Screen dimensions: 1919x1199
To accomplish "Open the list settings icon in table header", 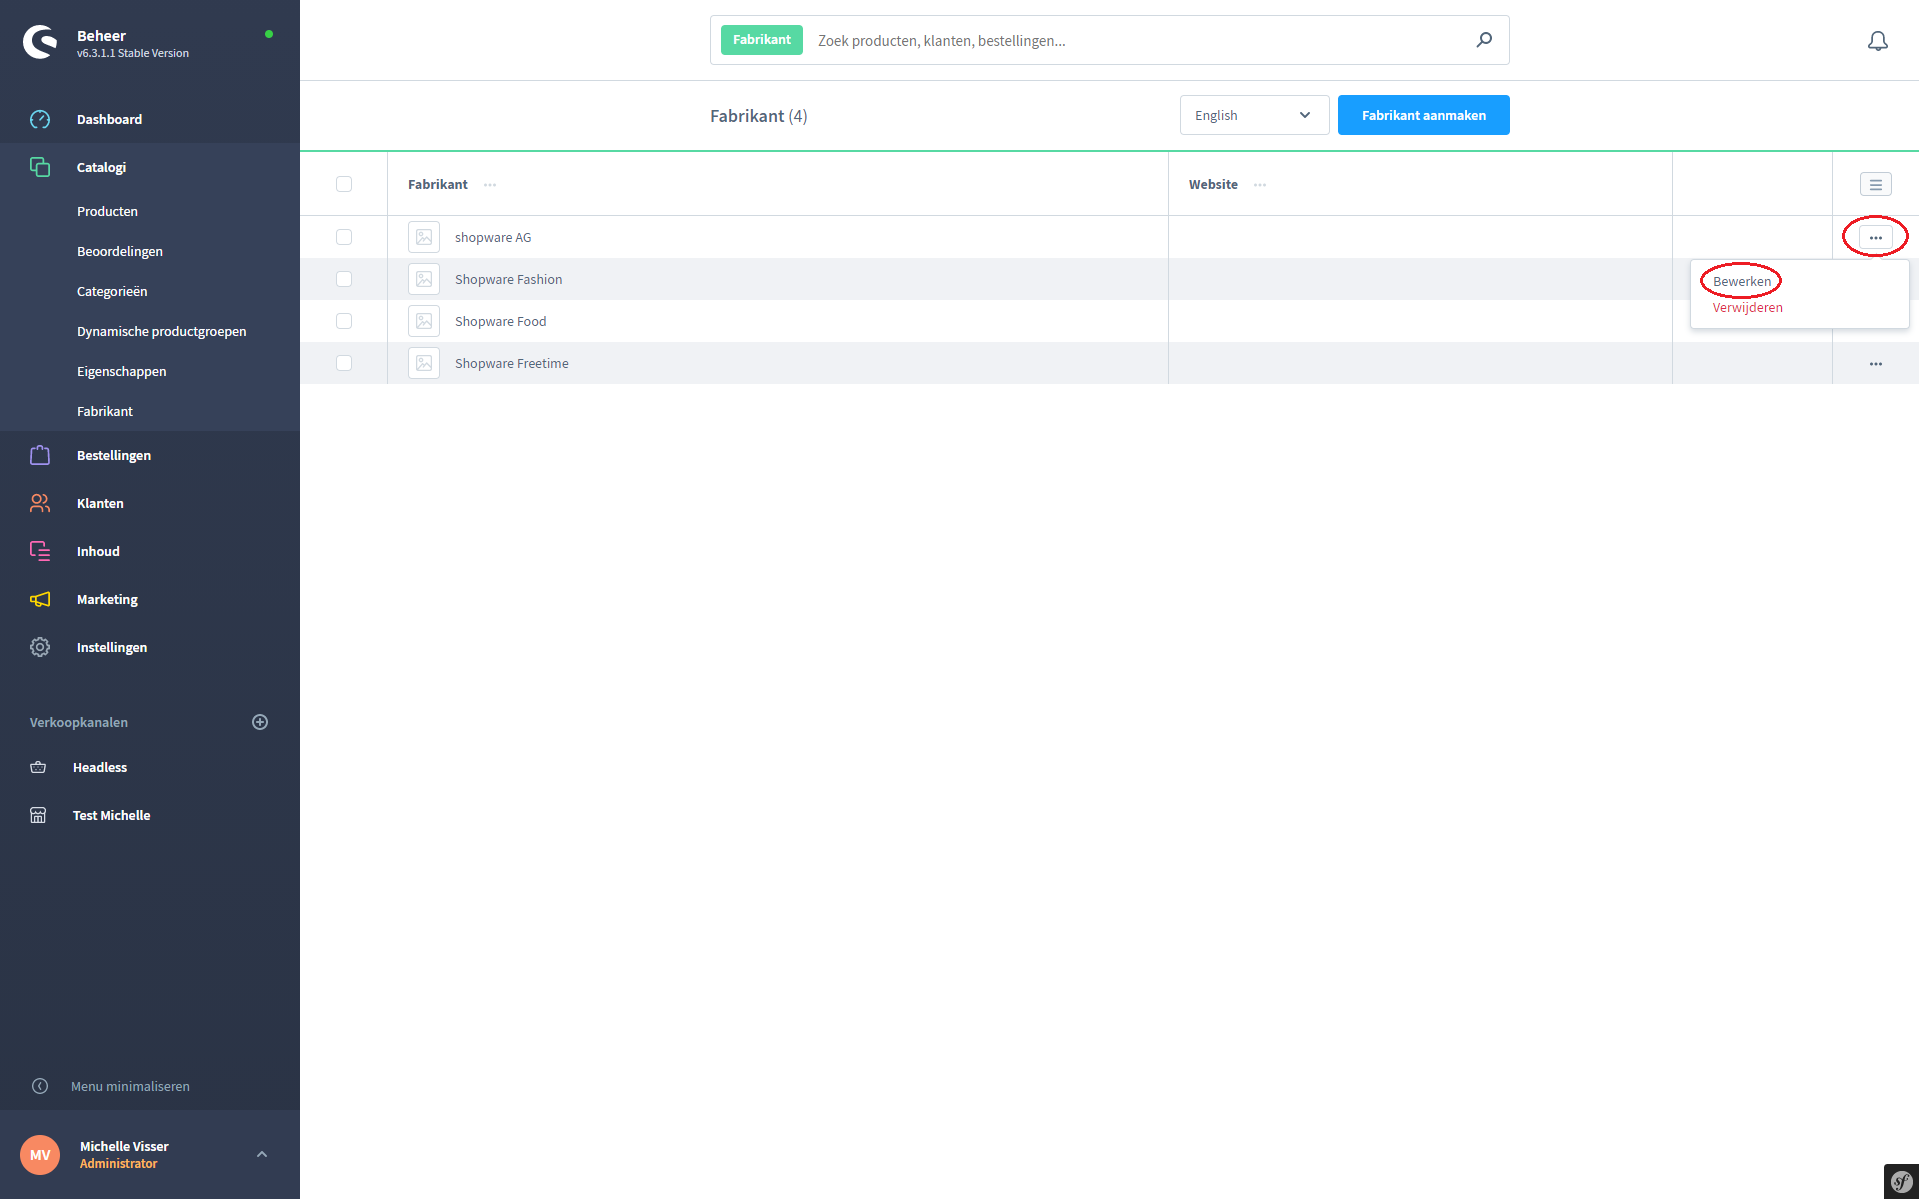I will click(x=1875, y=184).
